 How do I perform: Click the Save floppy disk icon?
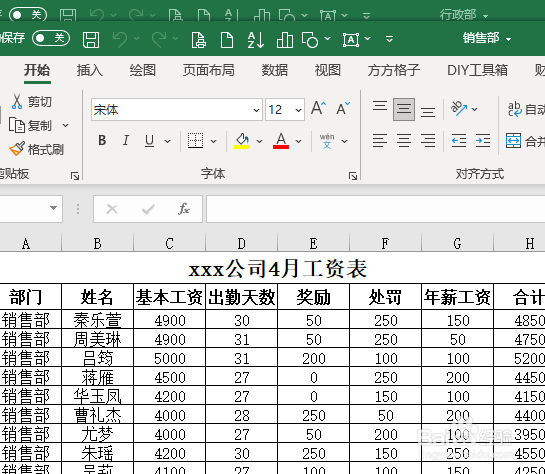91,40
